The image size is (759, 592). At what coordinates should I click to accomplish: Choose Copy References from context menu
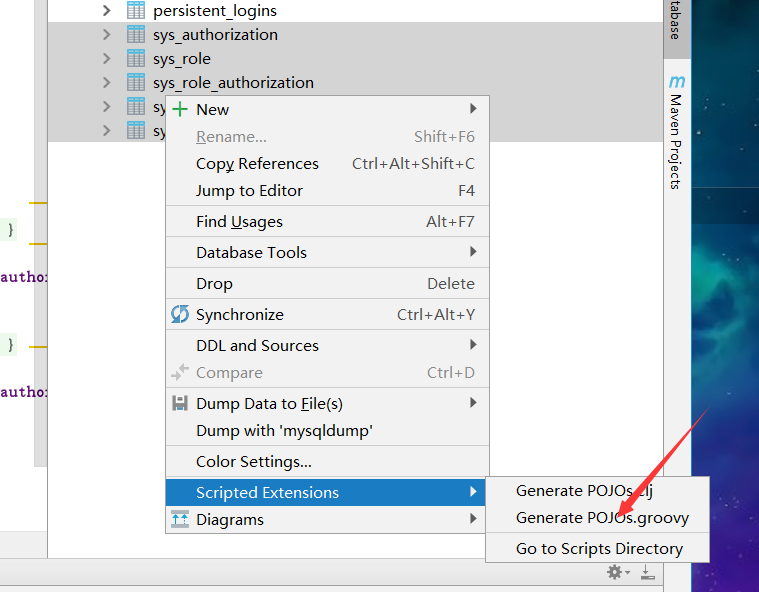(327, 164)
